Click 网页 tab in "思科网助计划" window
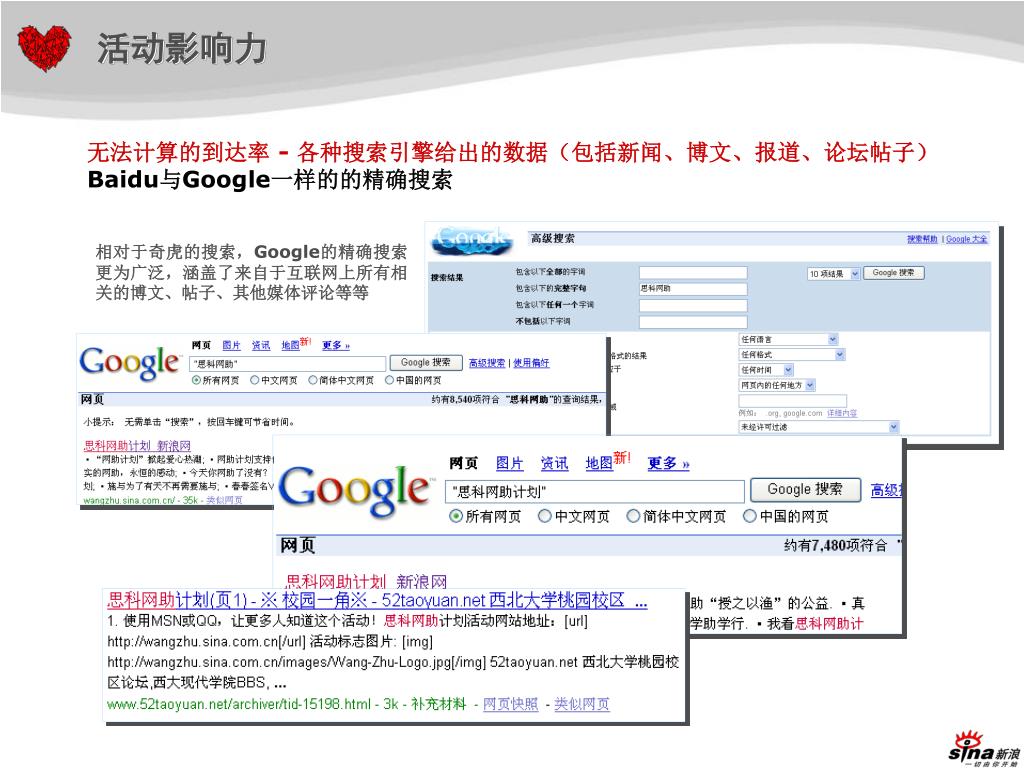Screen dimensions: 1024x768 463,464
